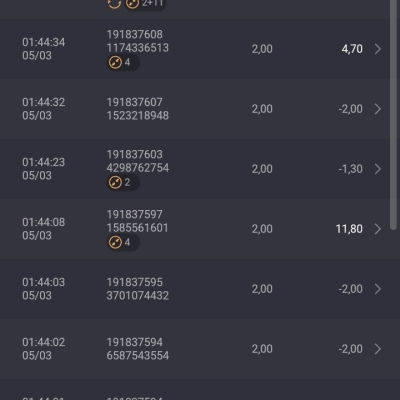Click the 2,00 bet in the 01:44:03 row

click(262, 289)
